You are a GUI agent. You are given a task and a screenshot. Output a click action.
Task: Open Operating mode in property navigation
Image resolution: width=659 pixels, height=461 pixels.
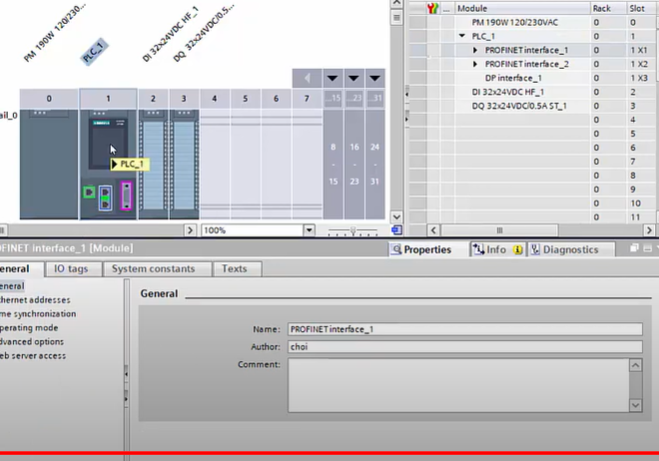click(29, 328)
